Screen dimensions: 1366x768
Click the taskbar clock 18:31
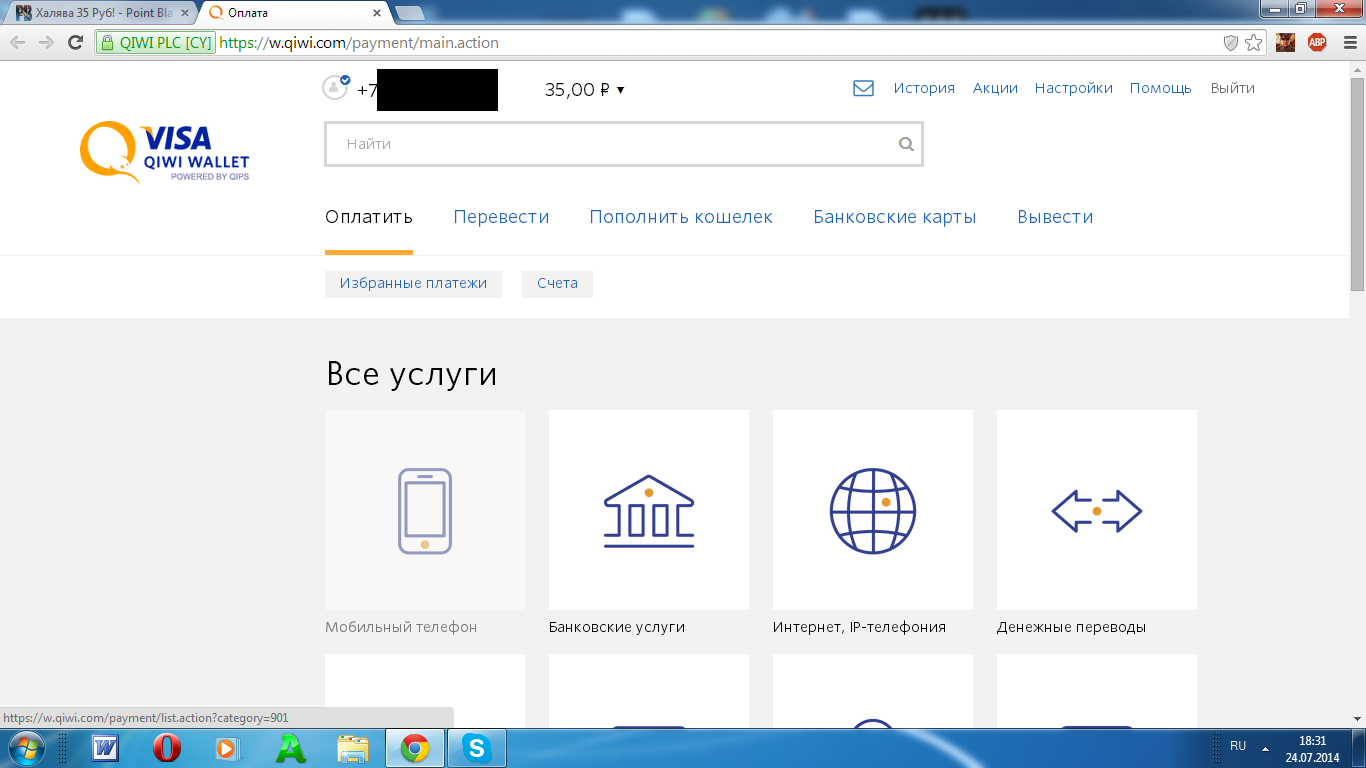tap(1312, 741)
